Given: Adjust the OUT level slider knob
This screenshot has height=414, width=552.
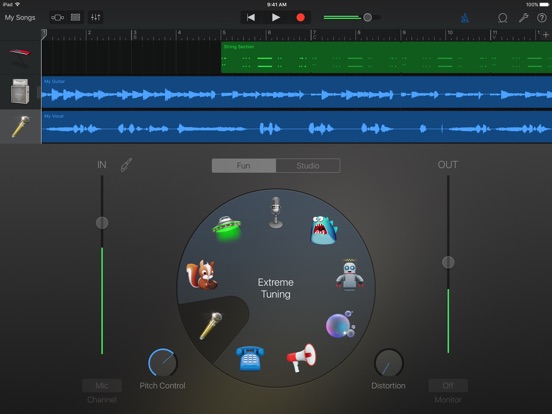Looking at the screenshot, I should click(448, 262).
